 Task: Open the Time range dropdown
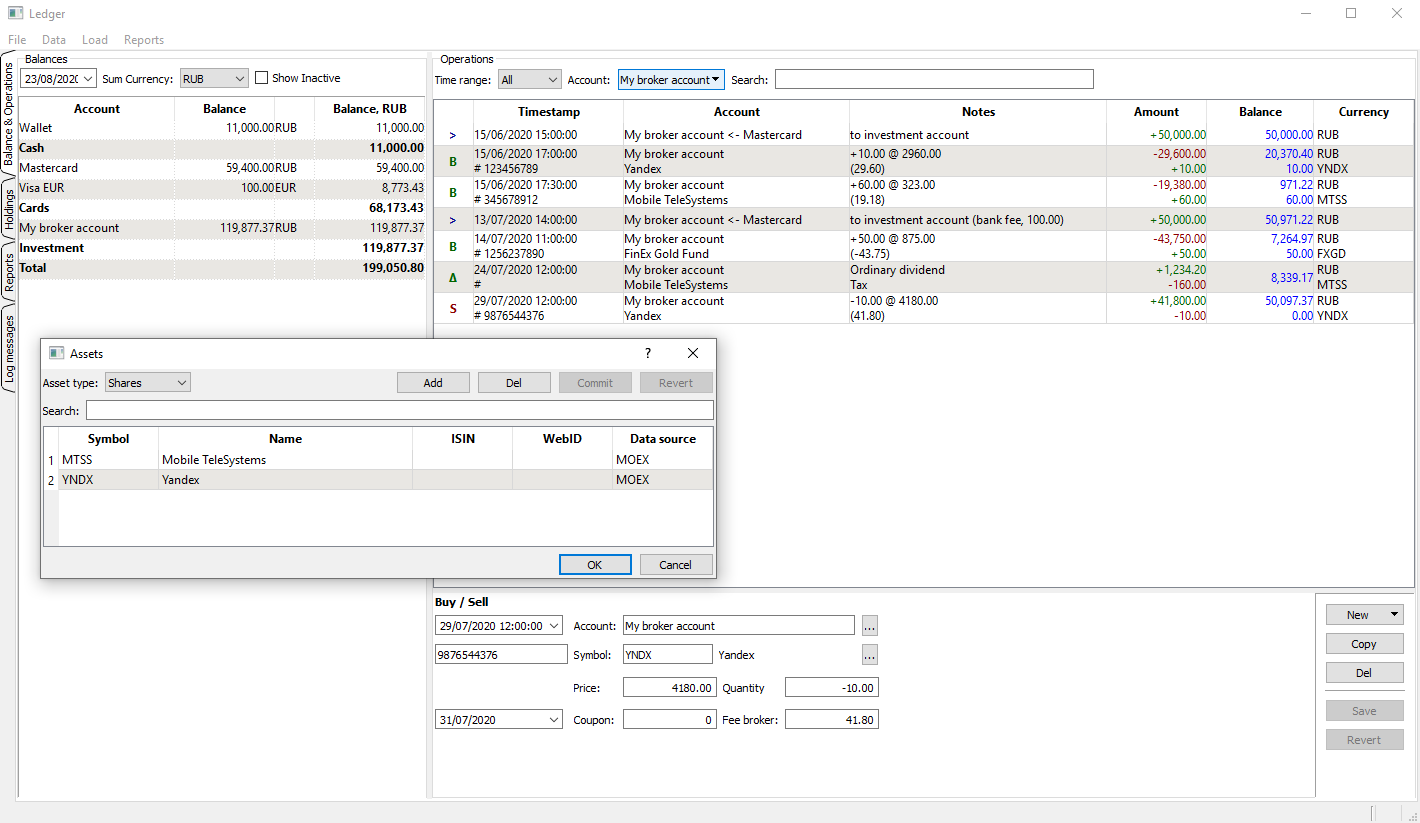pyautogui.click(x=529, y=80)
